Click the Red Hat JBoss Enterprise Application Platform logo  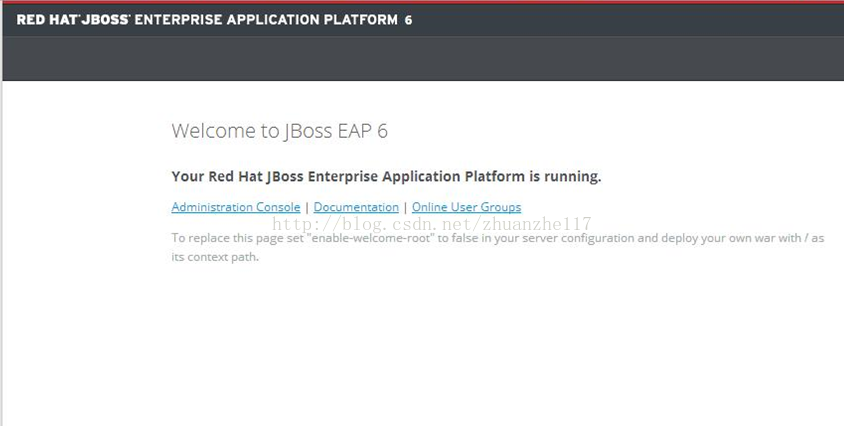214,20
